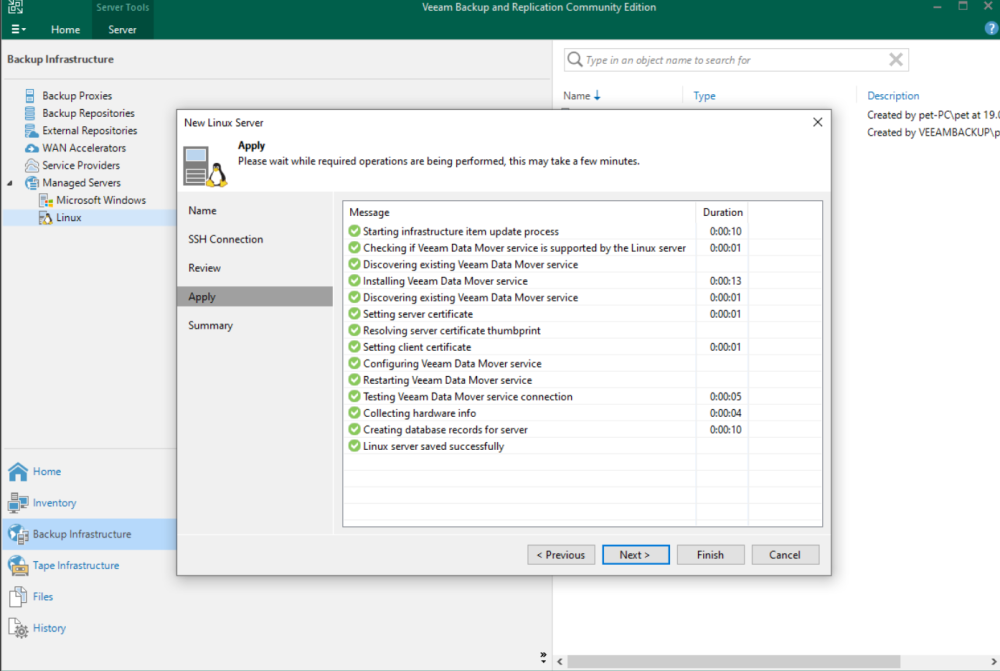Click the Linux penguin icon in tree
Screen dimensions: 1000x671
coord(46,218)
